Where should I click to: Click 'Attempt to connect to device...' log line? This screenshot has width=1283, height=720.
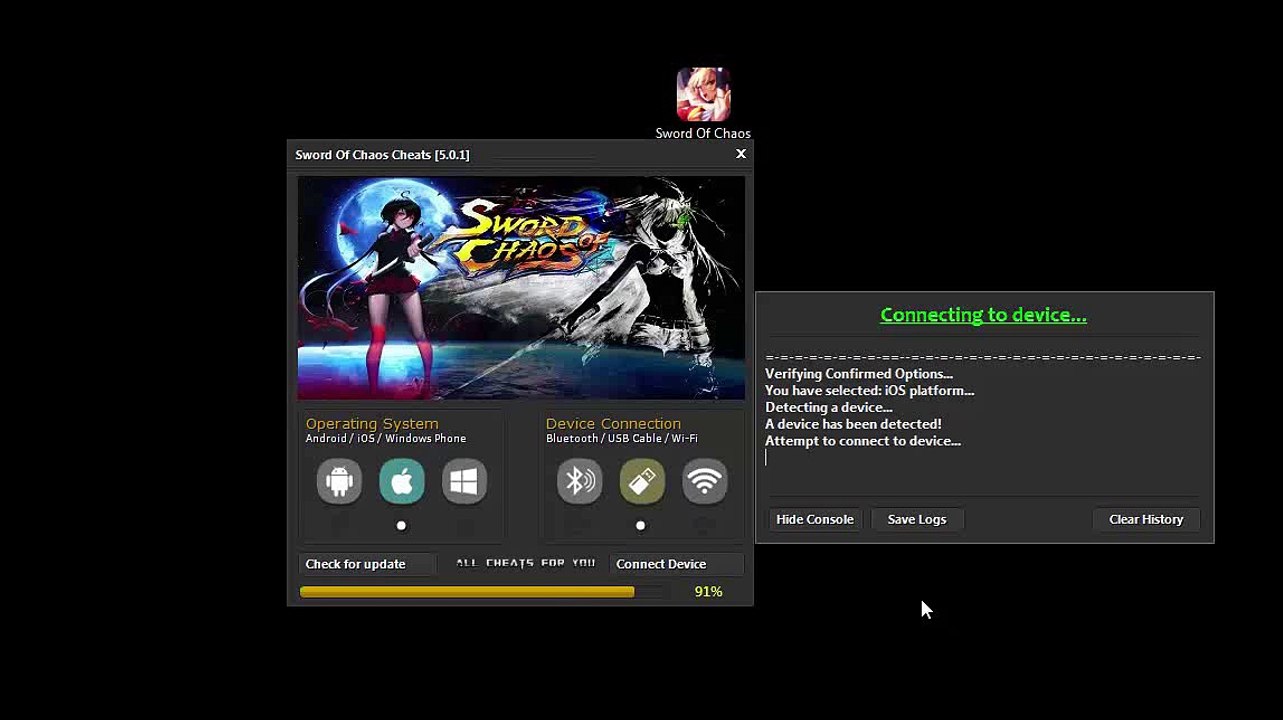click(863, 441)
